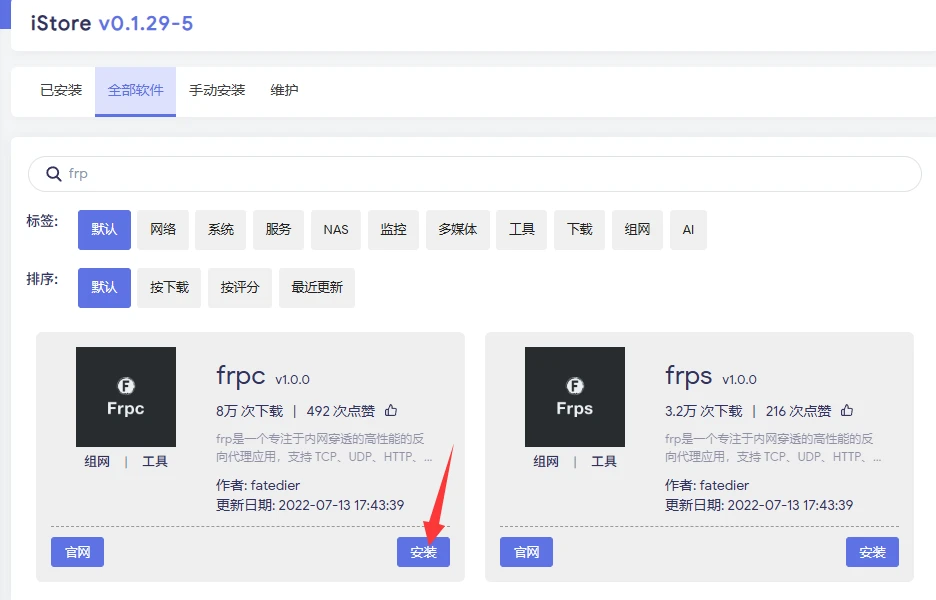The height and width of the screenshot is (600, 936).
Task: Click the 组网 label under Frpc logo
Action: tap(97, 461)
